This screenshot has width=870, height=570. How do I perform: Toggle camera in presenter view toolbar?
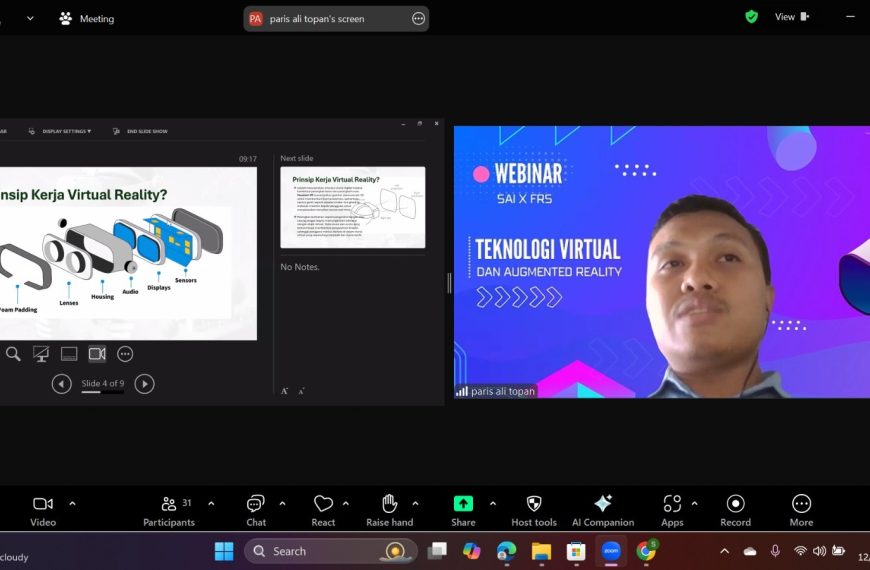[x=97, y=354]
